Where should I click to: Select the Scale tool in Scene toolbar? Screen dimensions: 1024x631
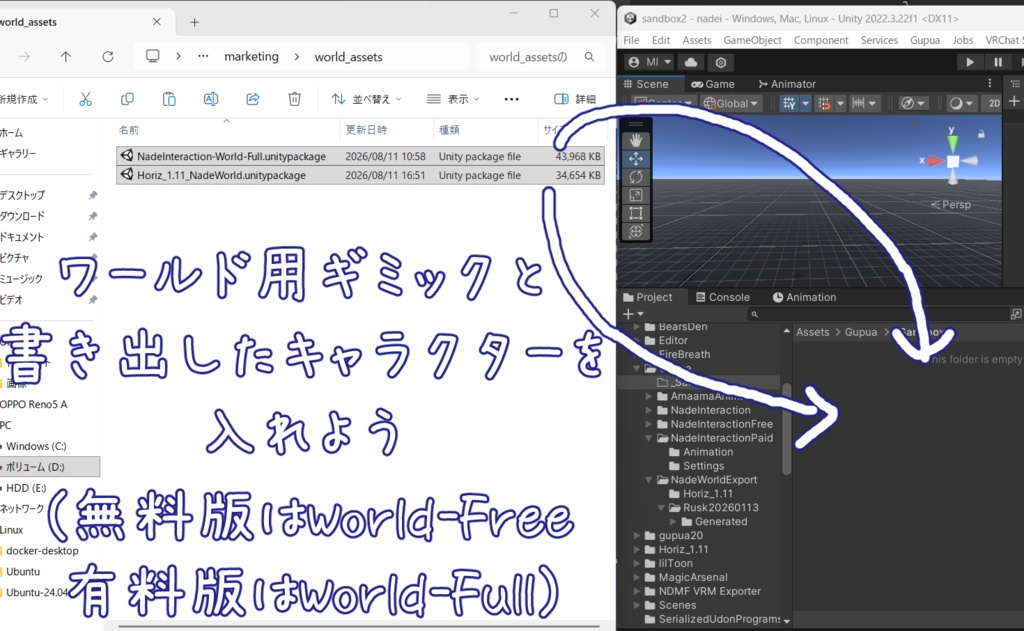click(635, 195)
